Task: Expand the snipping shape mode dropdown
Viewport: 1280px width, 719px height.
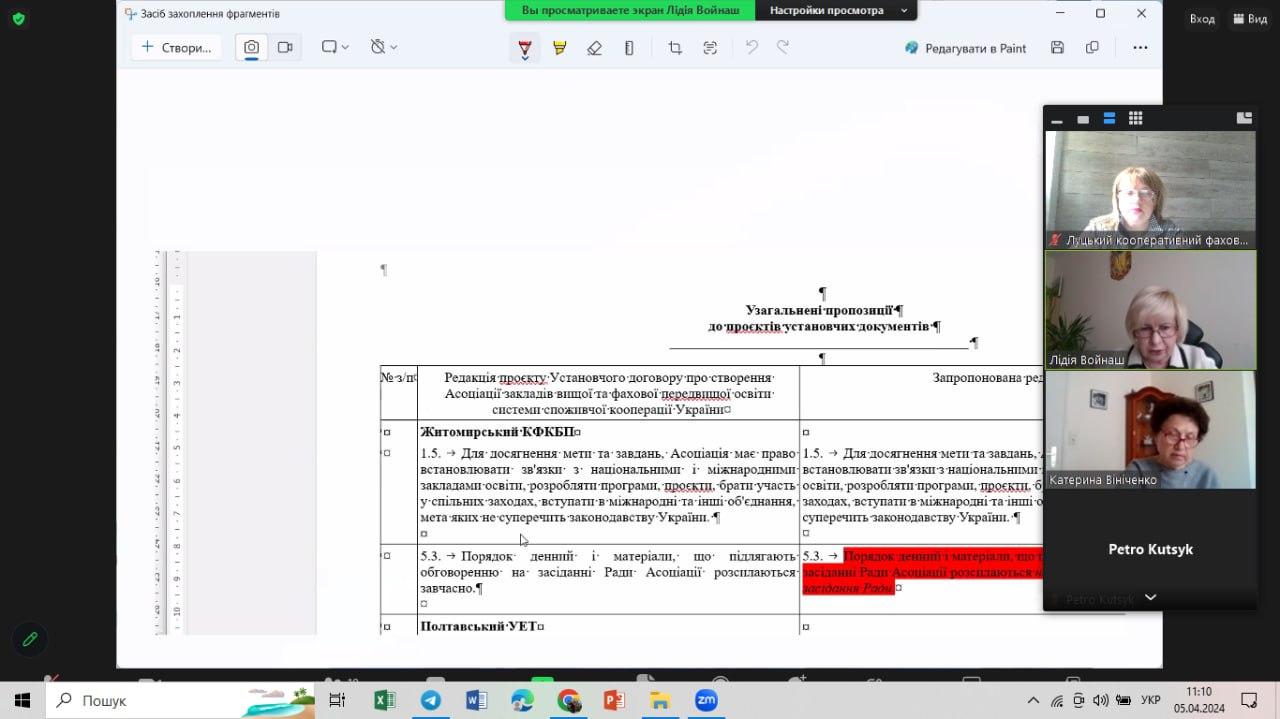Action: pyautogui.click(x=335, y=47)
